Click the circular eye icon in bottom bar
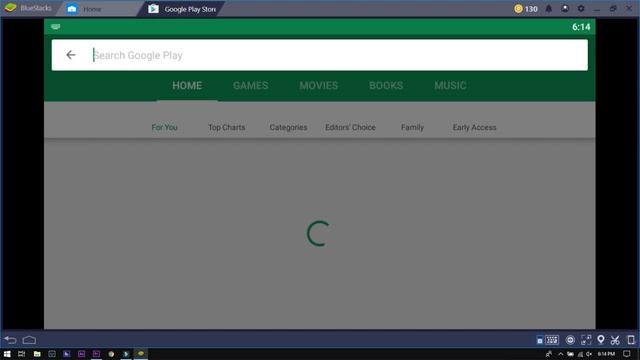Viewport: 640px width, 360px height. coord(570,340)
